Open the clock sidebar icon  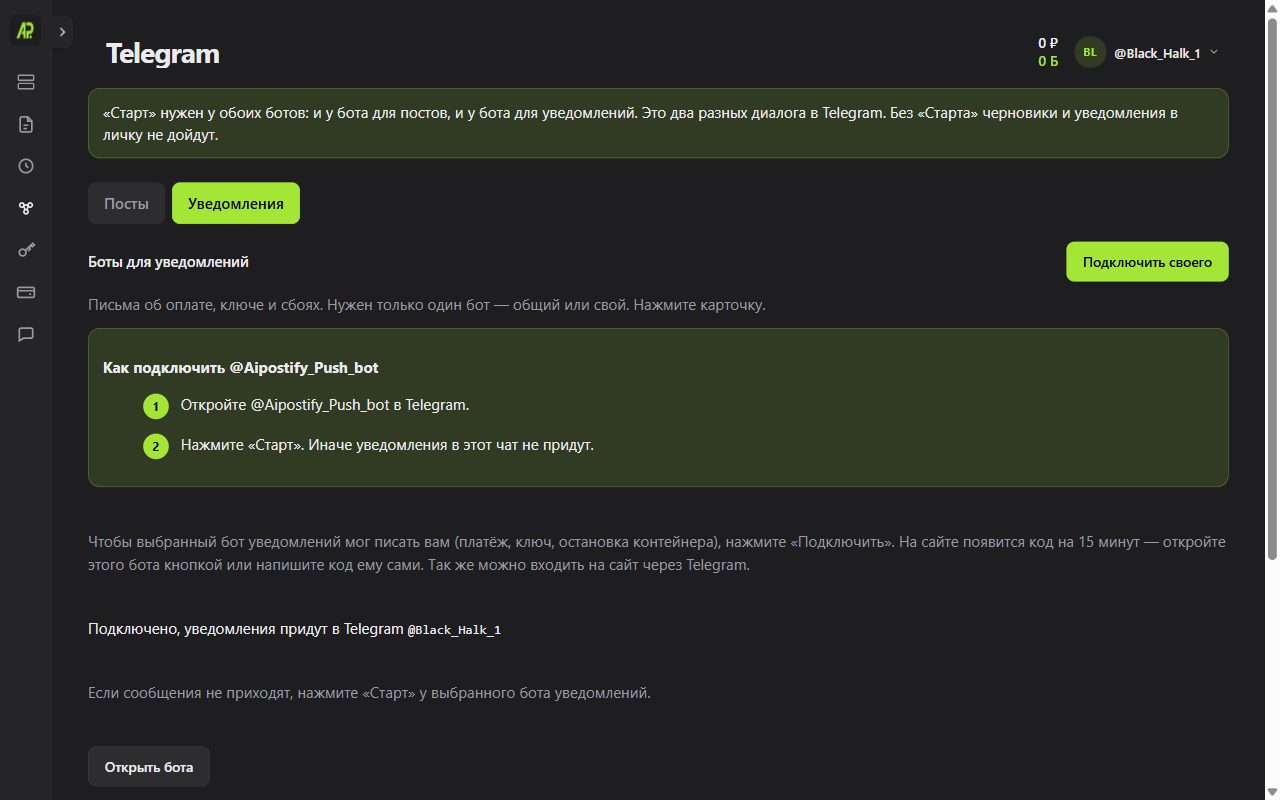click(26, 166)
